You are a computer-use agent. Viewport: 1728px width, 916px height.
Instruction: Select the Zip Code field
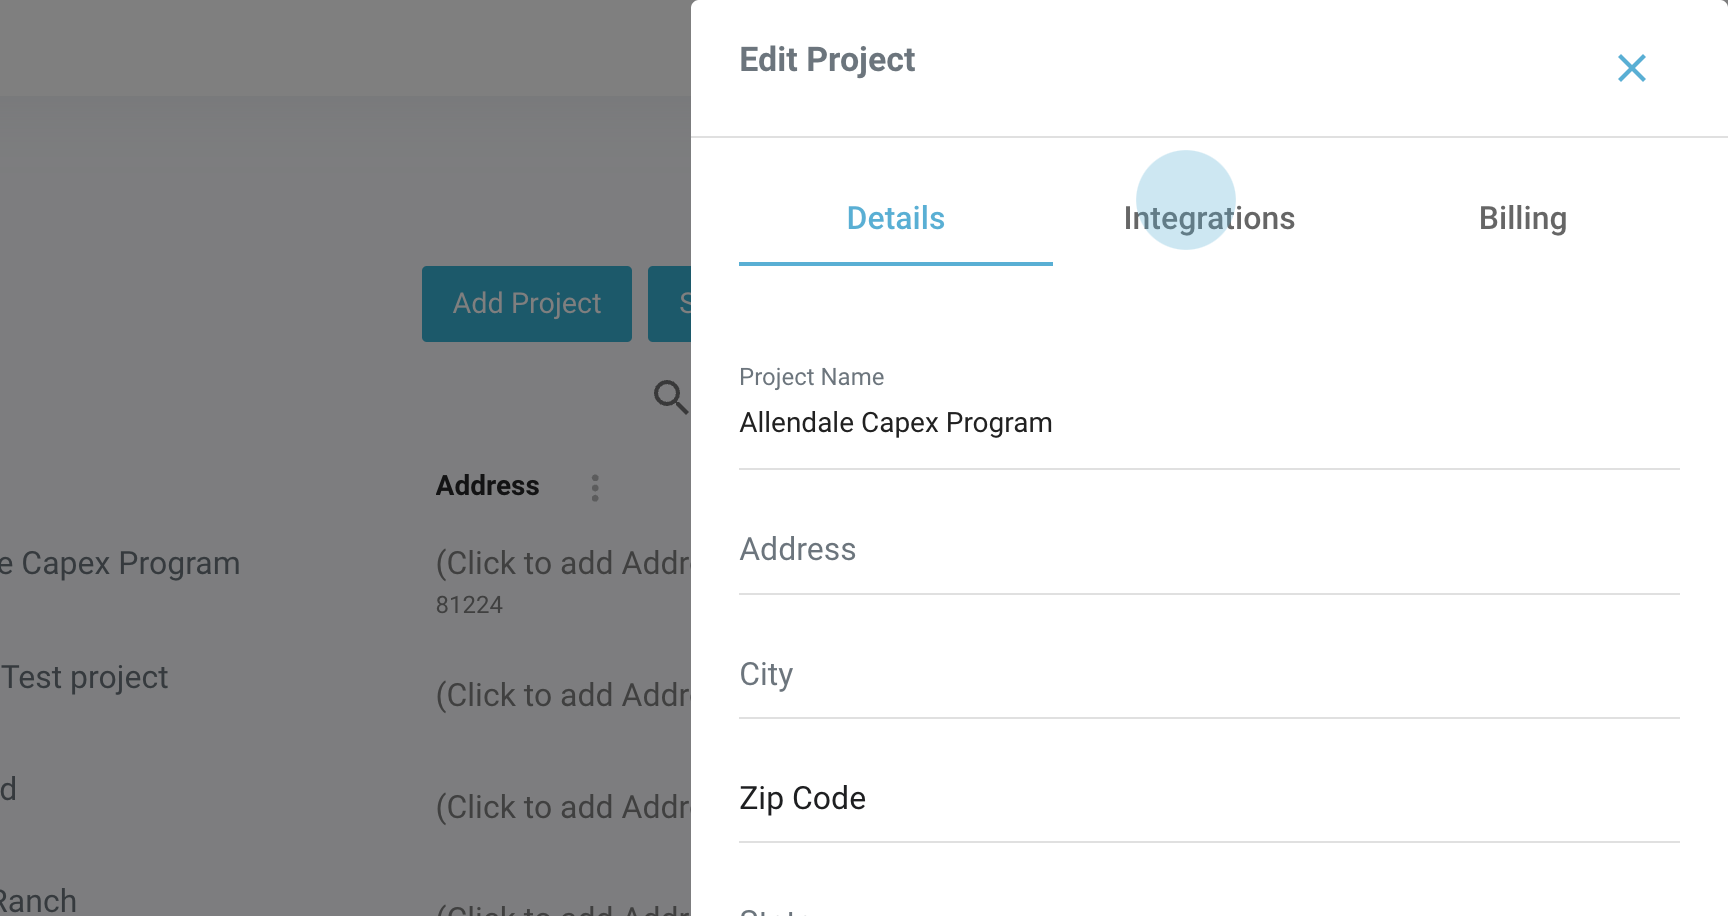pyautogui.click(x=1208, y=799)
